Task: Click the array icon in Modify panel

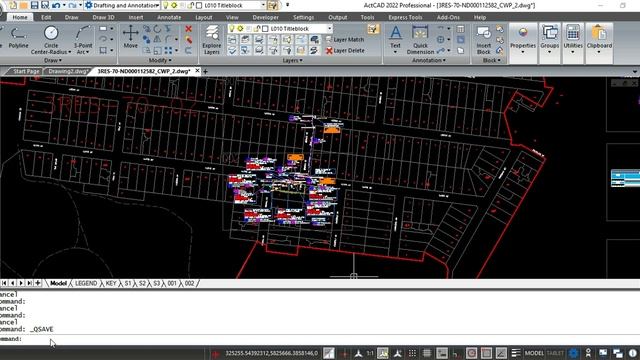Action: [168, 50]
